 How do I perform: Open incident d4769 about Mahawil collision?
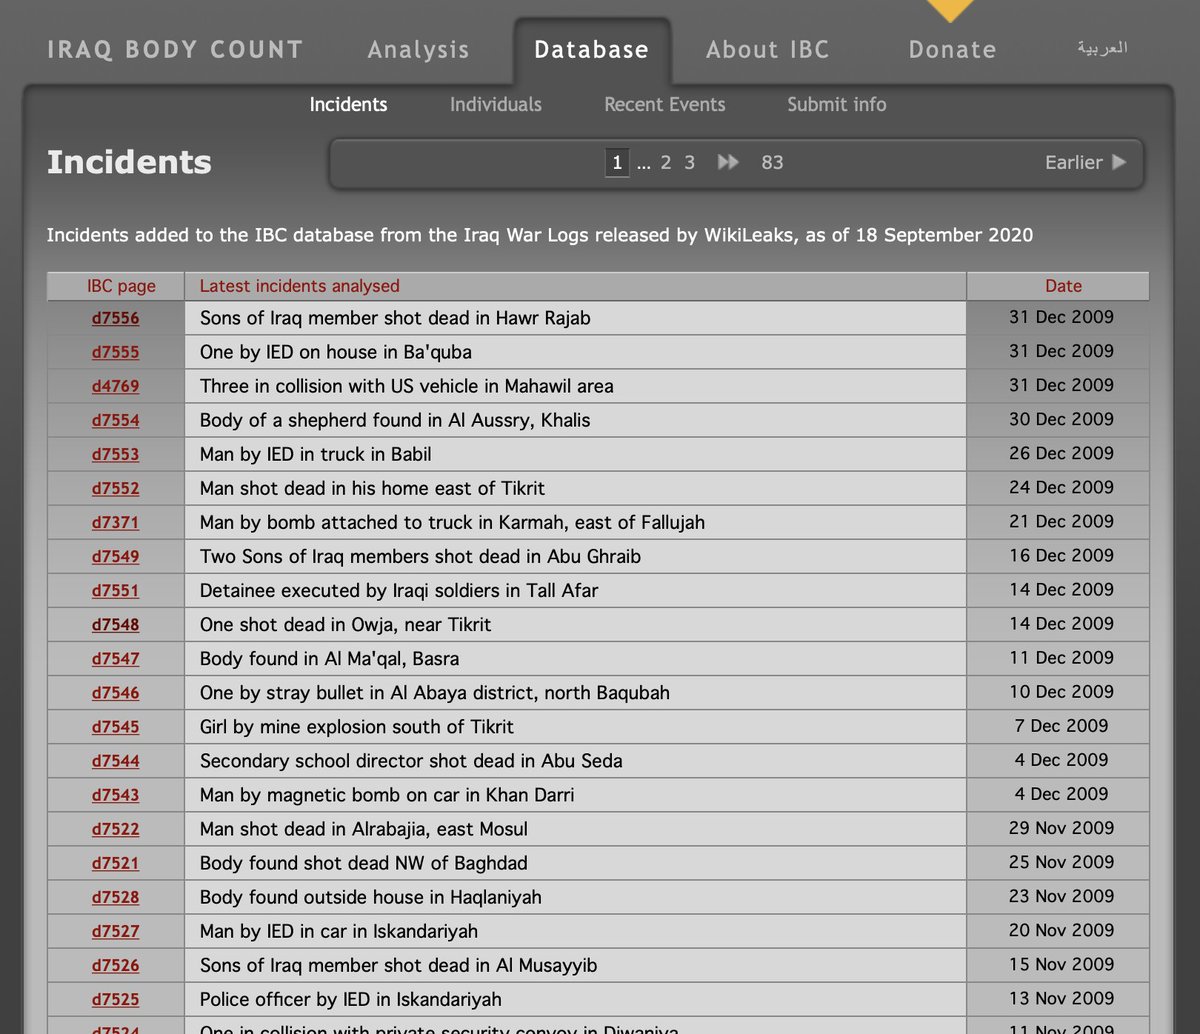[114, 385]
